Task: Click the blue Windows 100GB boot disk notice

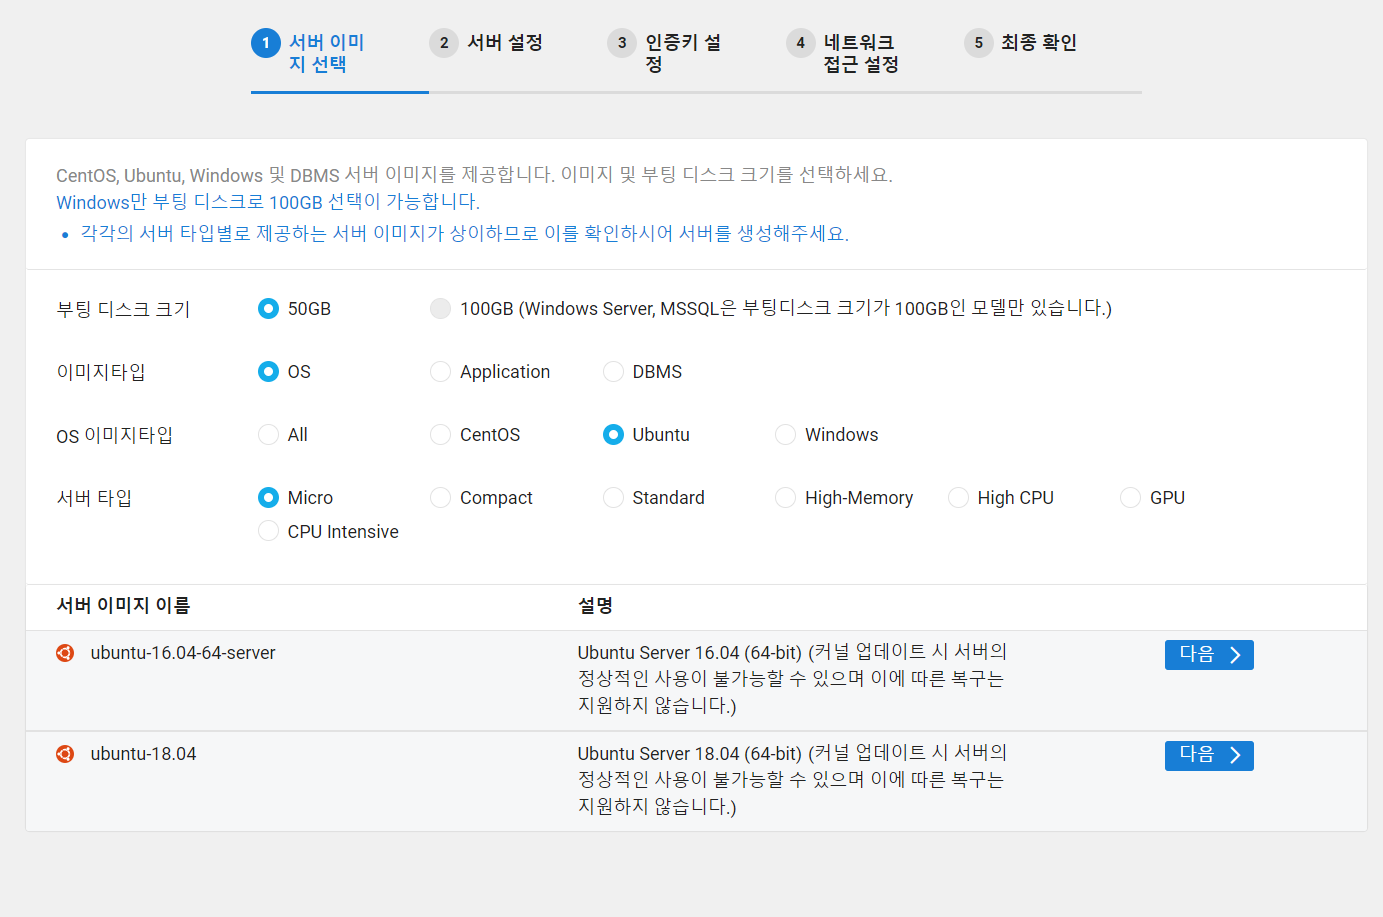Action: point(268,202)
